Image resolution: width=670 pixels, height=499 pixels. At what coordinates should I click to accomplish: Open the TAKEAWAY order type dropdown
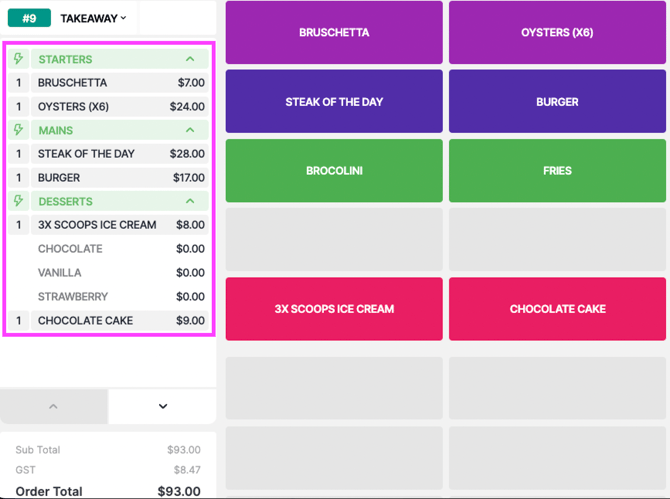click(93, 18)
